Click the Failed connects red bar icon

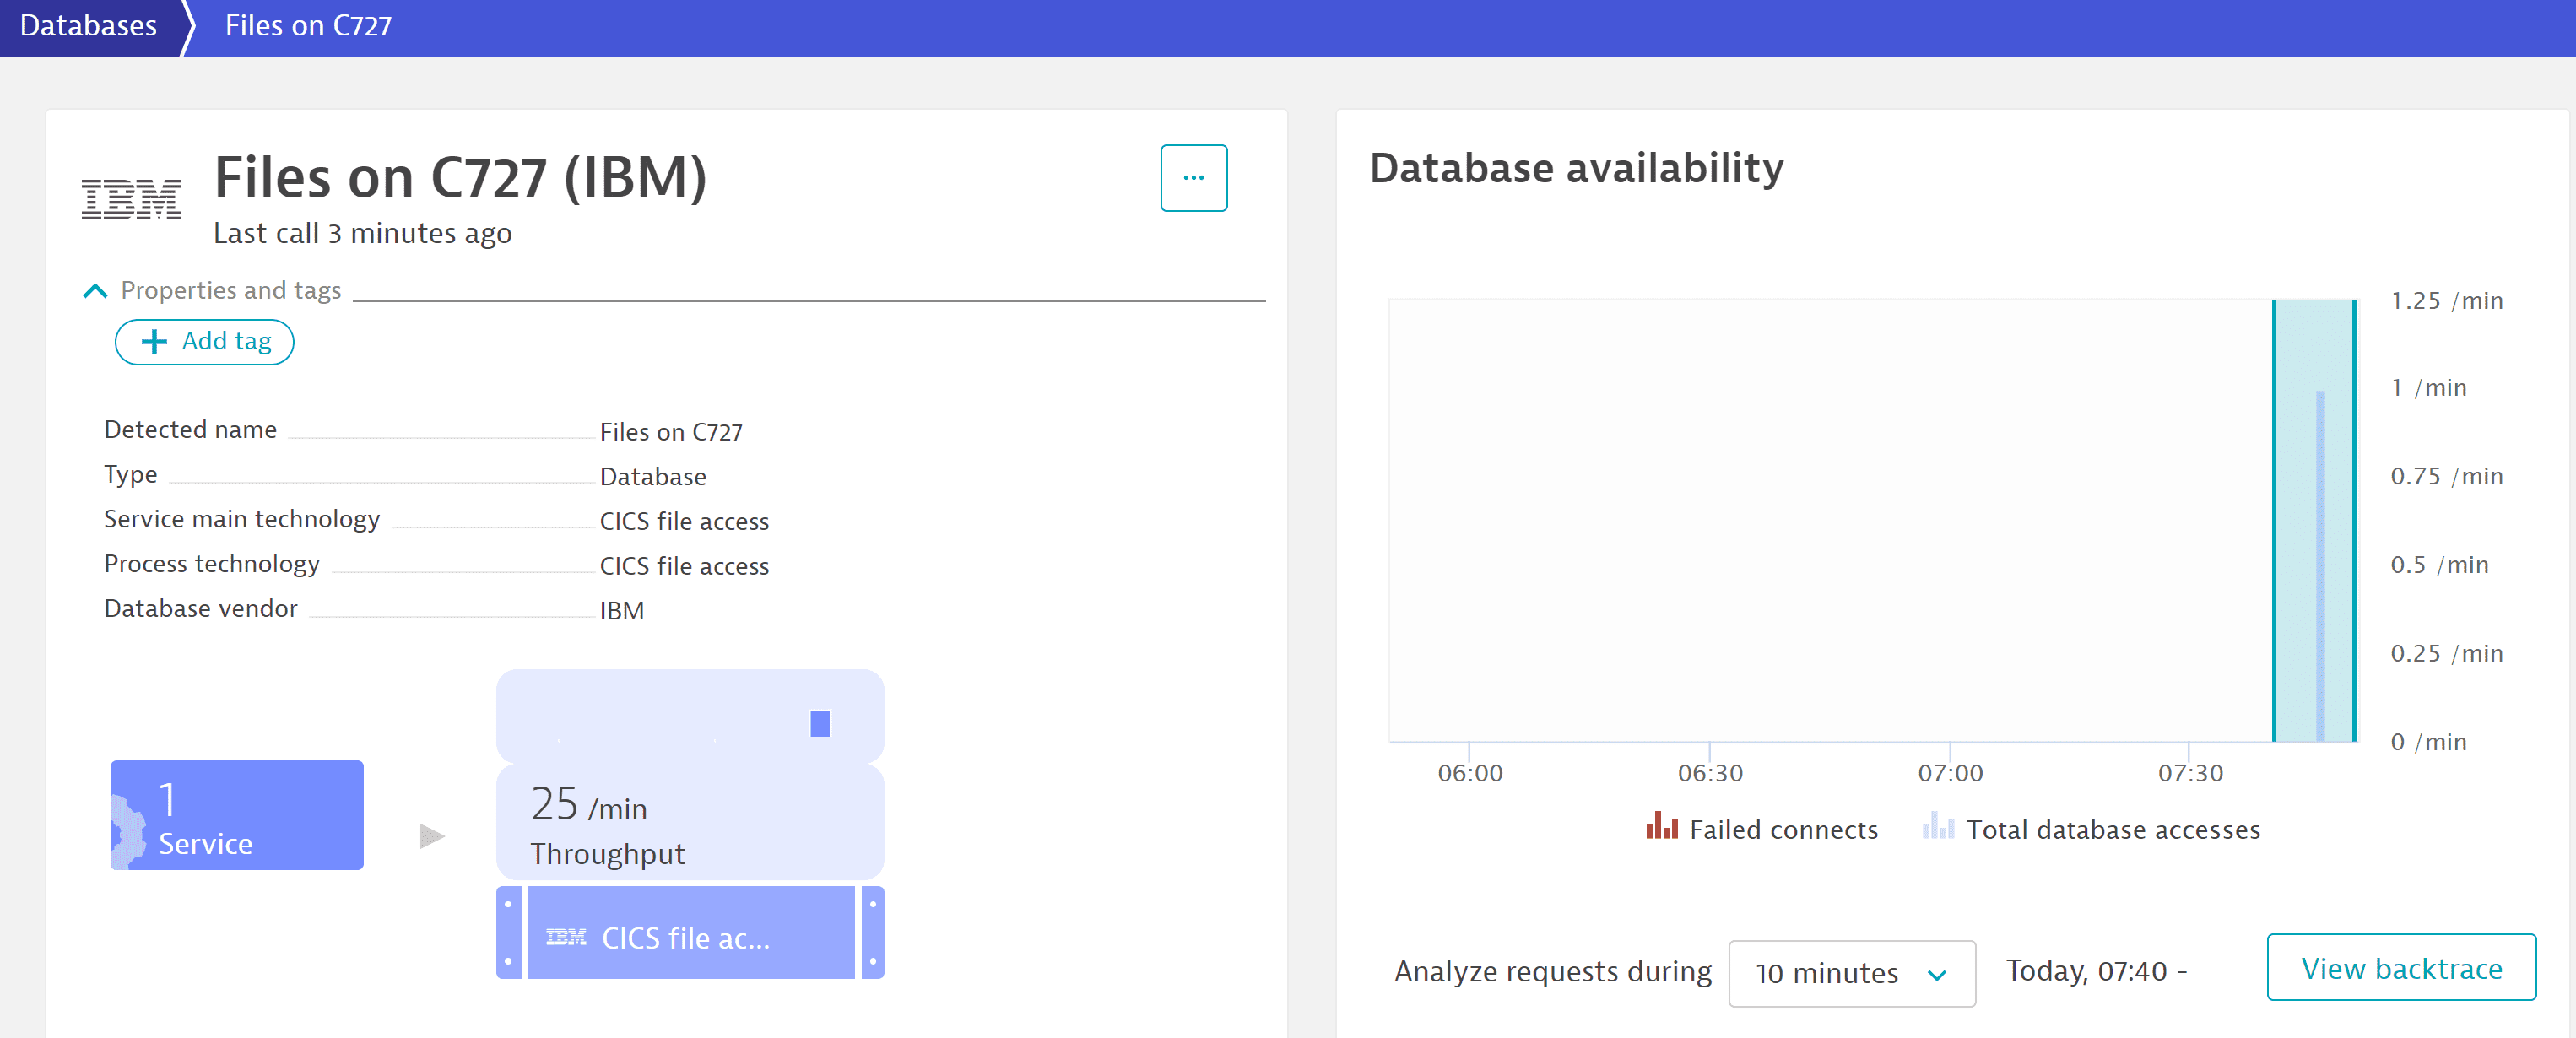click(x=1662, y=826)
